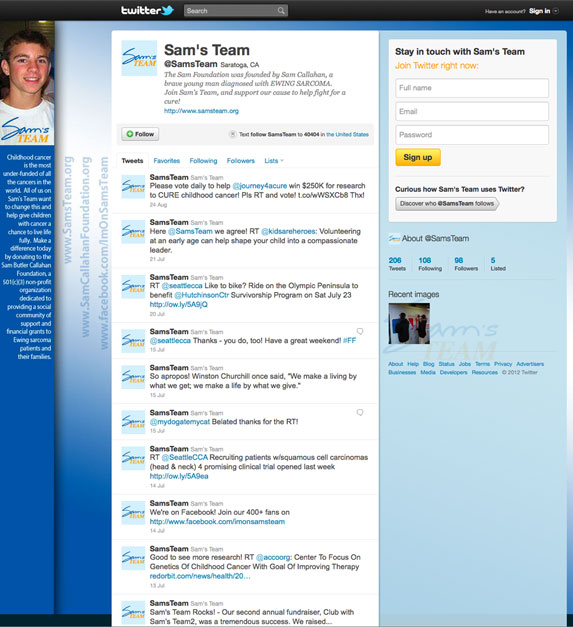The image size is (573, 627).
Task: Click small avatar icon beside About @SamsTeam
Action: (x=394, y=239)
